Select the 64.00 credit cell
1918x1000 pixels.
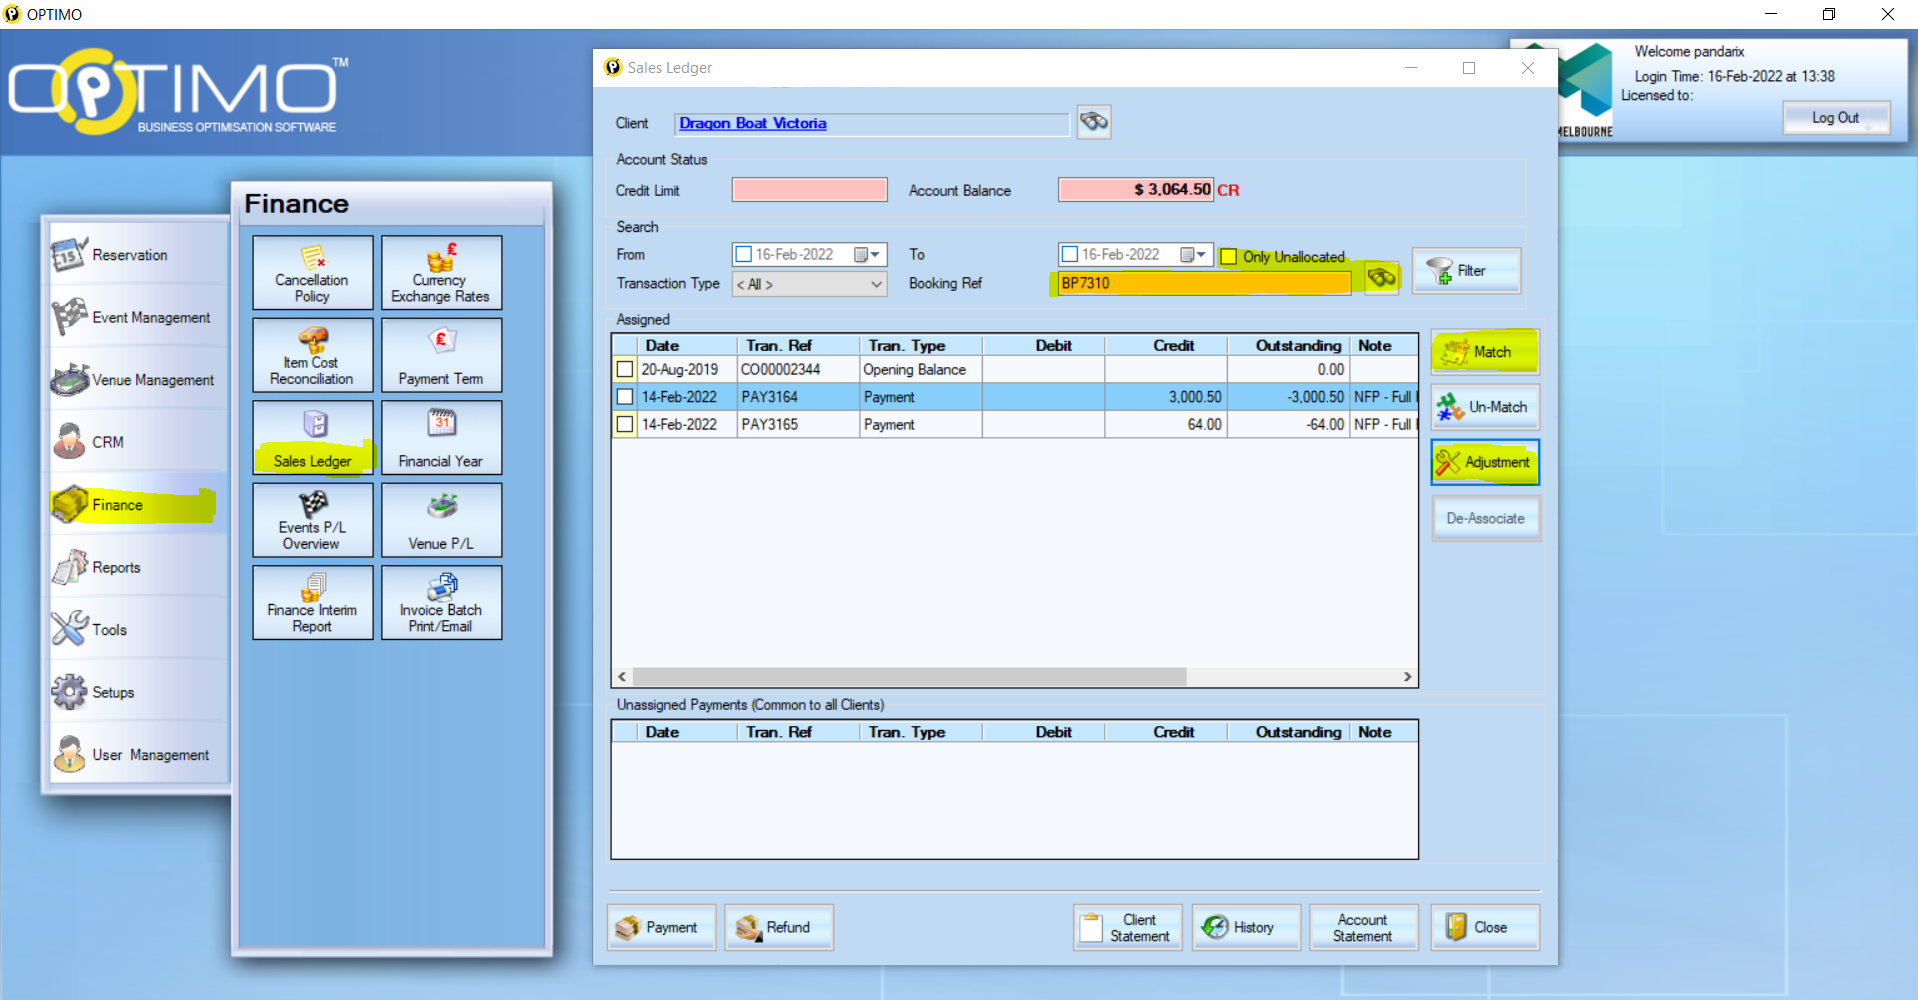1166,424
